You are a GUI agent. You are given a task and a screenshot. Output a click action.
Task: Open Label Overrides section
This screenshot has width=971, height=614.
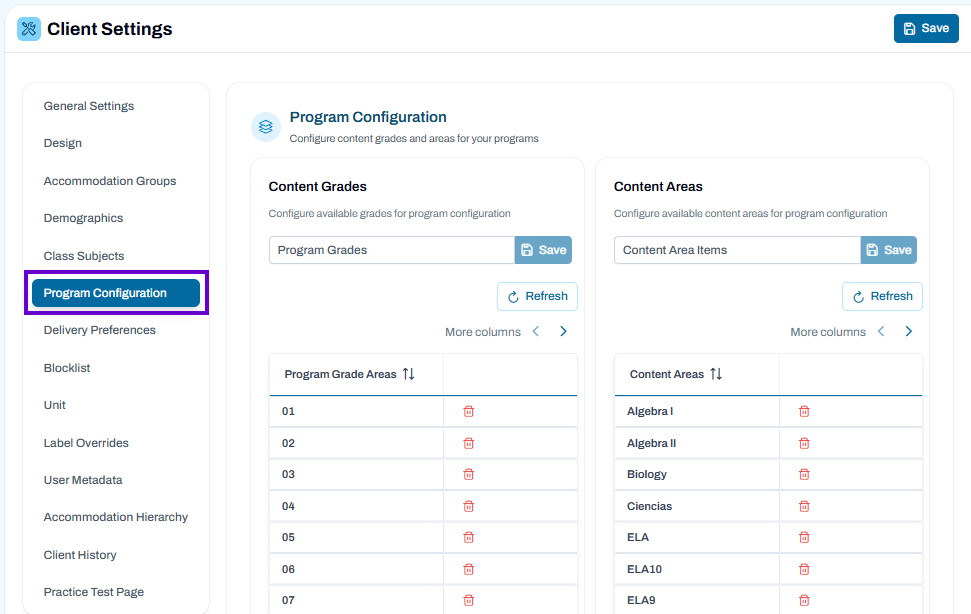click(86, 443)
